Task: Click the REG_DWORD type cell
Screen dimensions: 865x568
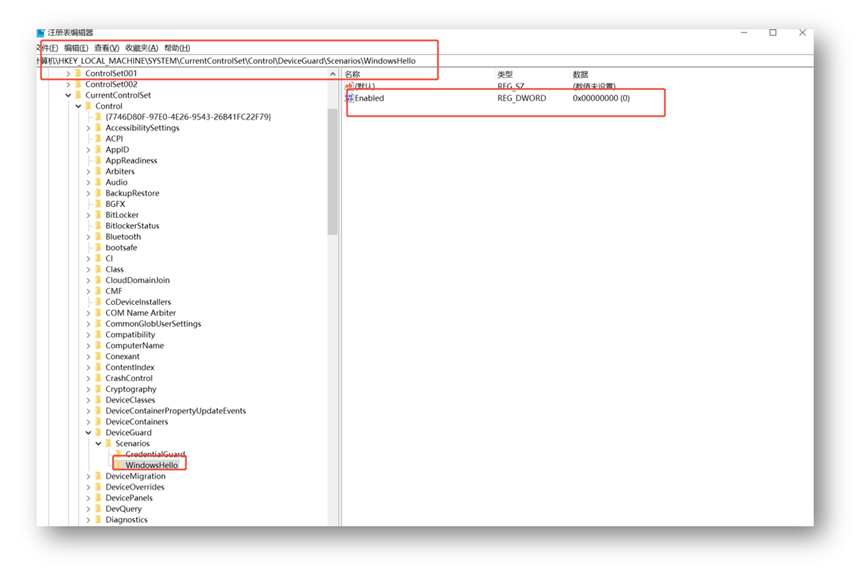Action: pyautogui.click(x=522, y=98)
